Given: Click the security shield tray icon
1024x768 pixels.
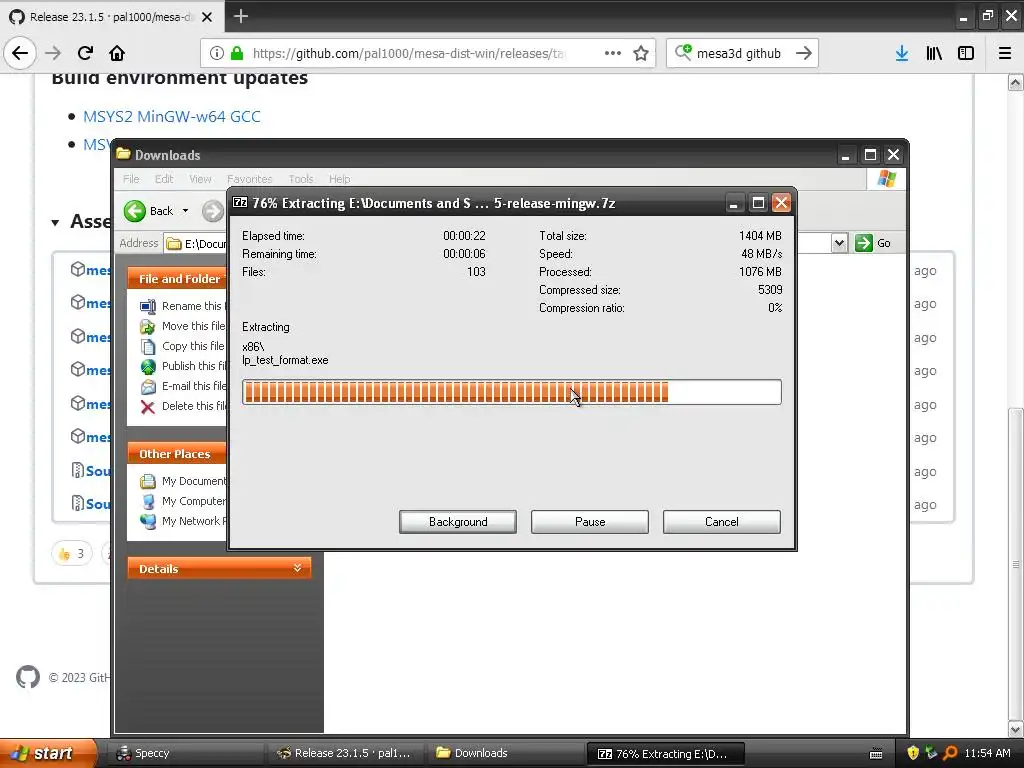Looking at the screenshot, I should click(913, 753).
